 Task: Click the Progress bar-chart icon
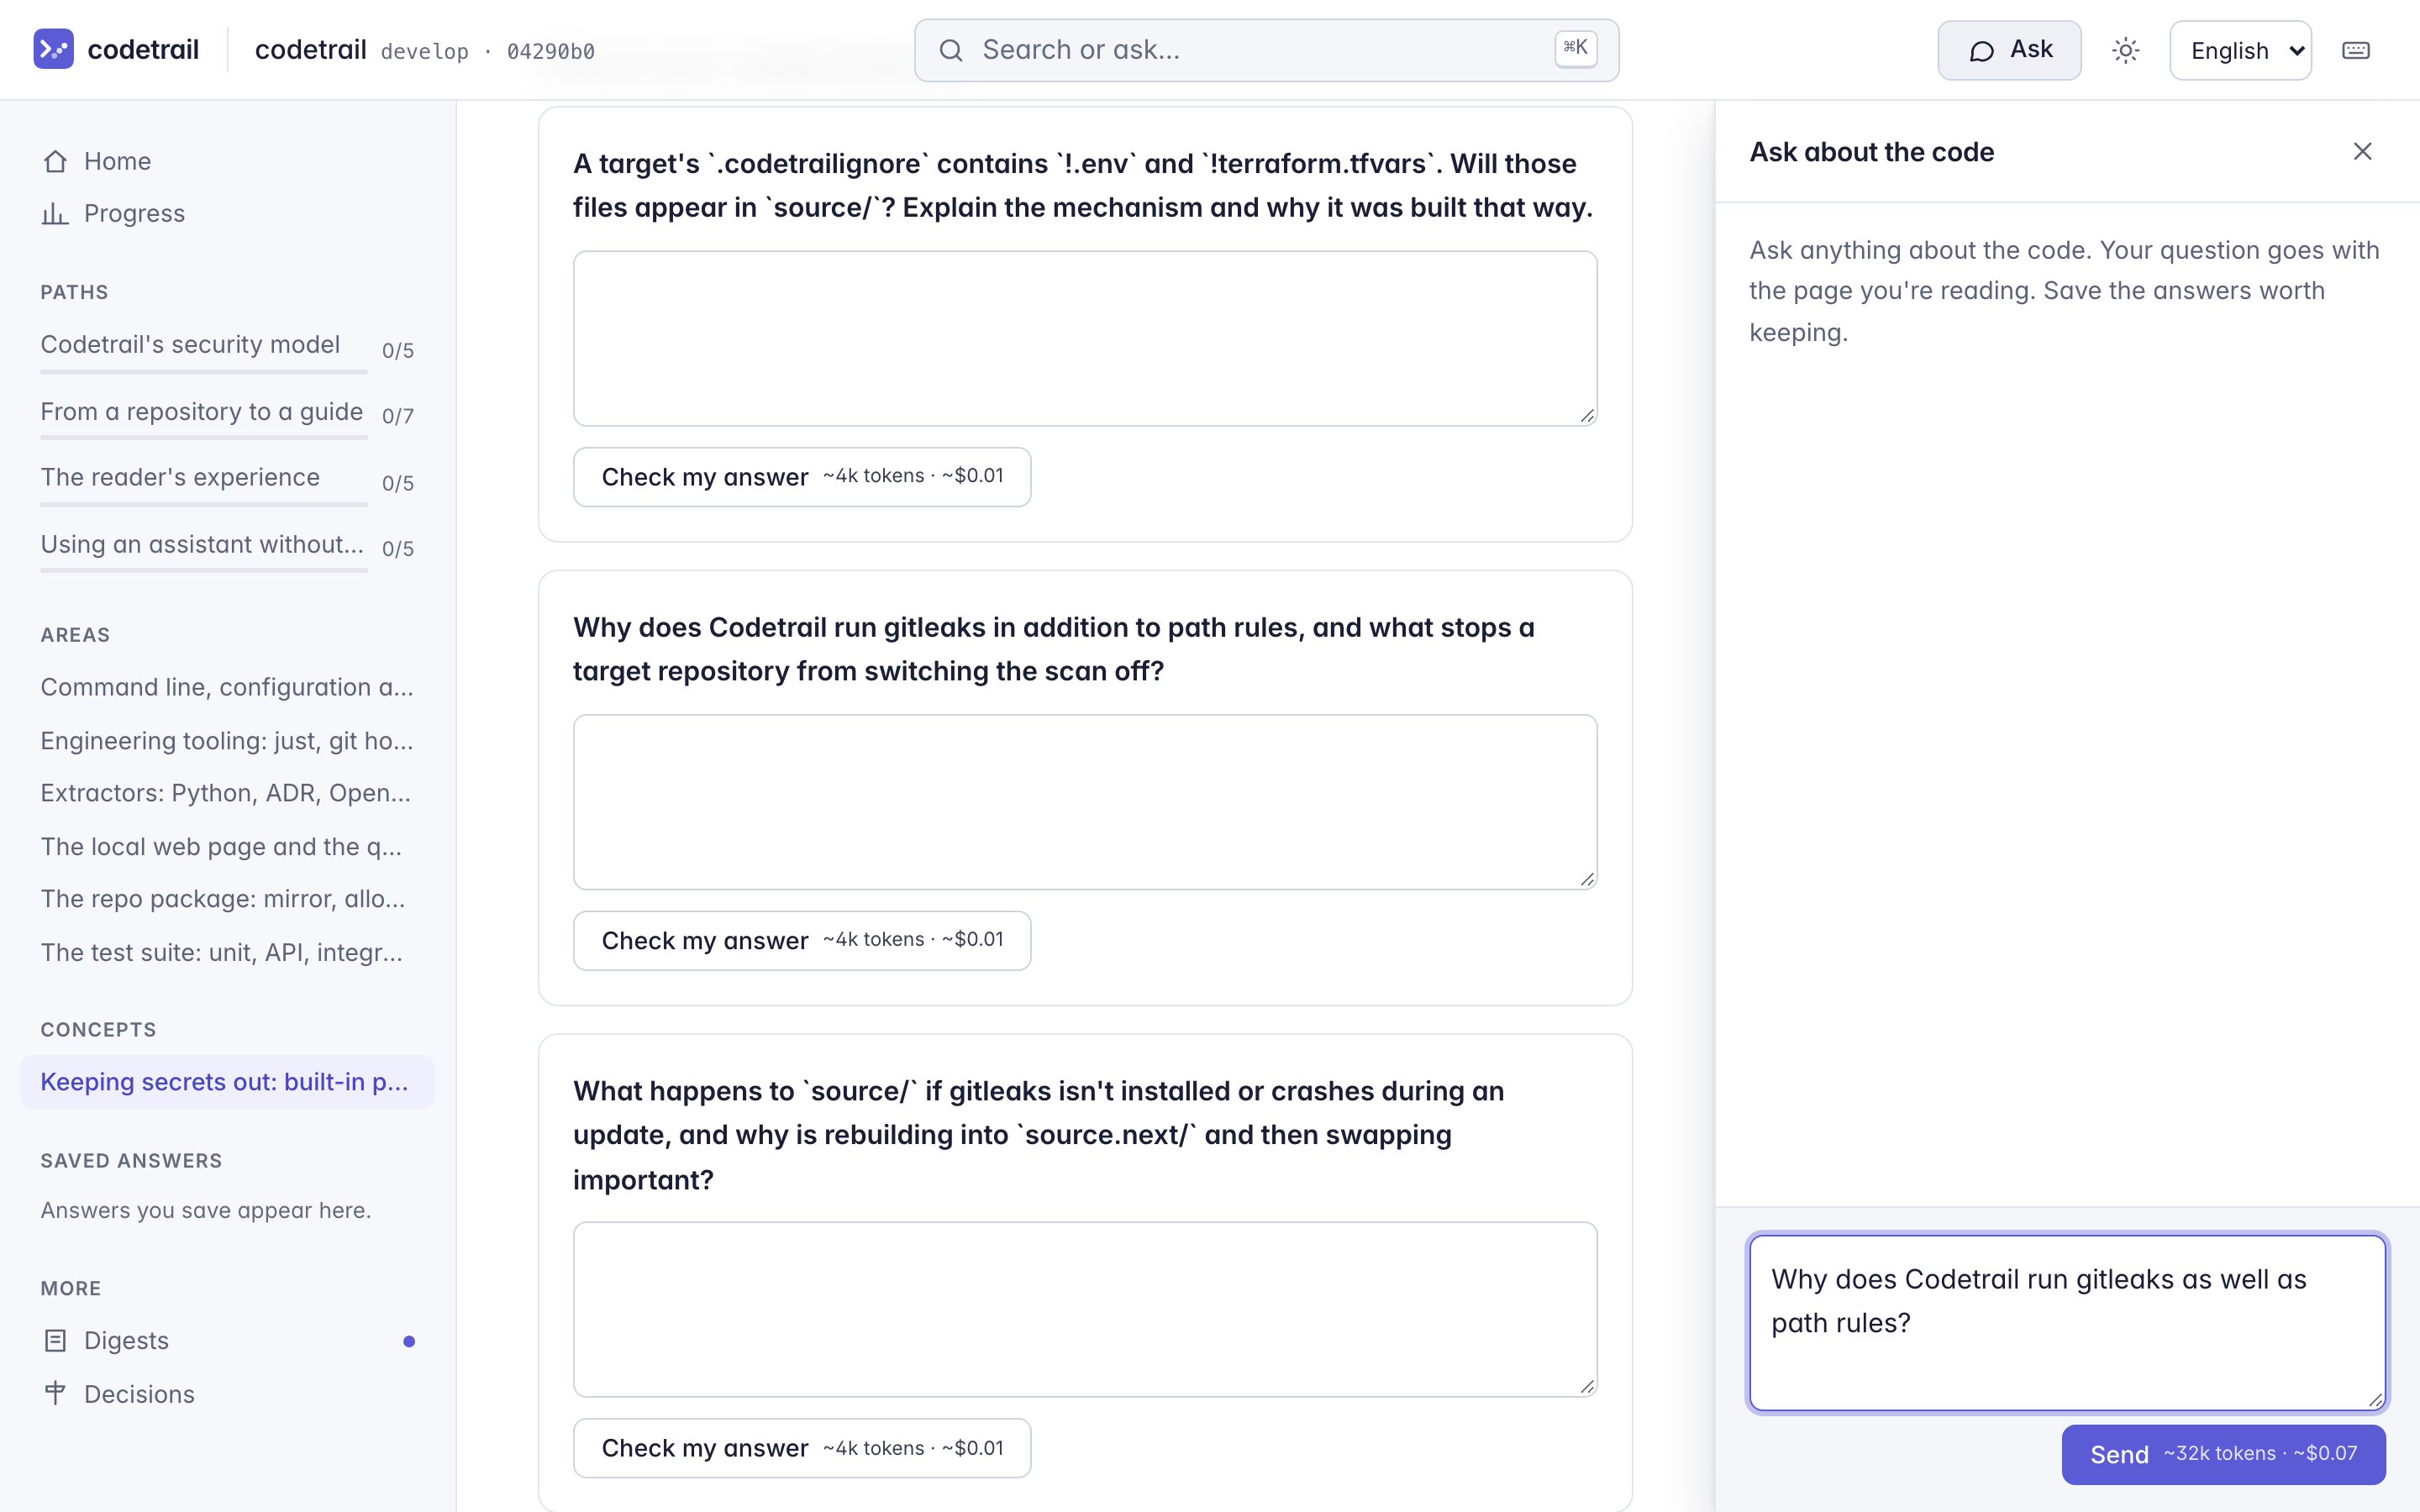(56, 213)
